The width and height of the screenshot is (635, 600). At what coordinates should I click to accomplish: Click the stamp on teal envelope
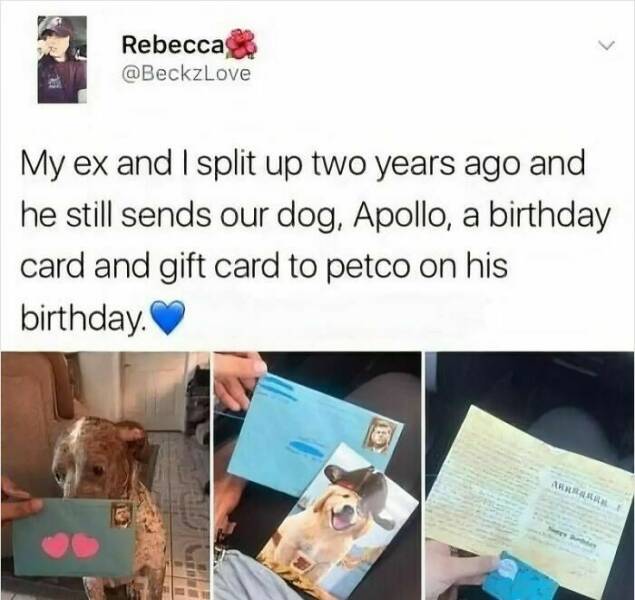(x=121, y=515)
